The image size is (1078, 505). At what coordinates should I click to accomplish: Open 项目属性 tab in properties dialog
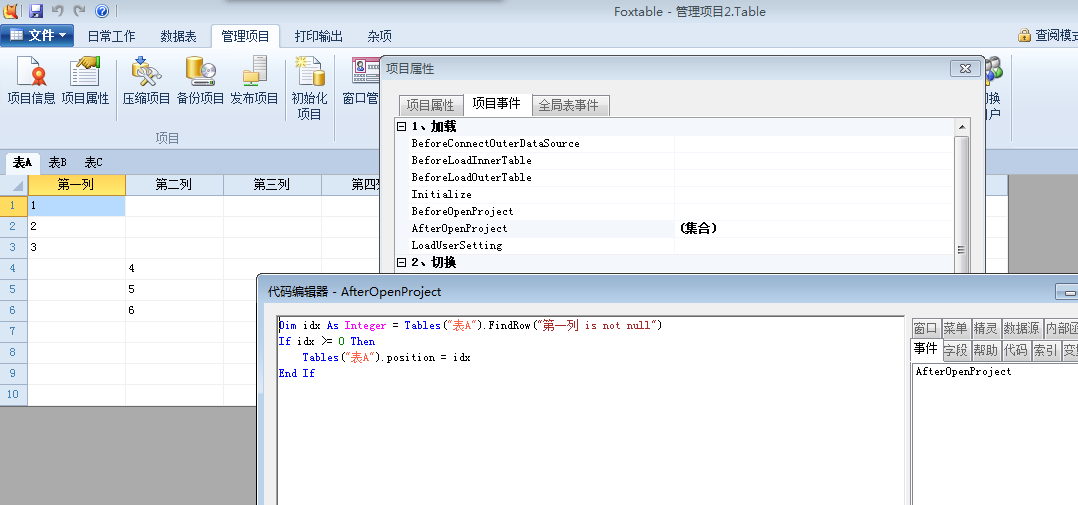(430, 106)
